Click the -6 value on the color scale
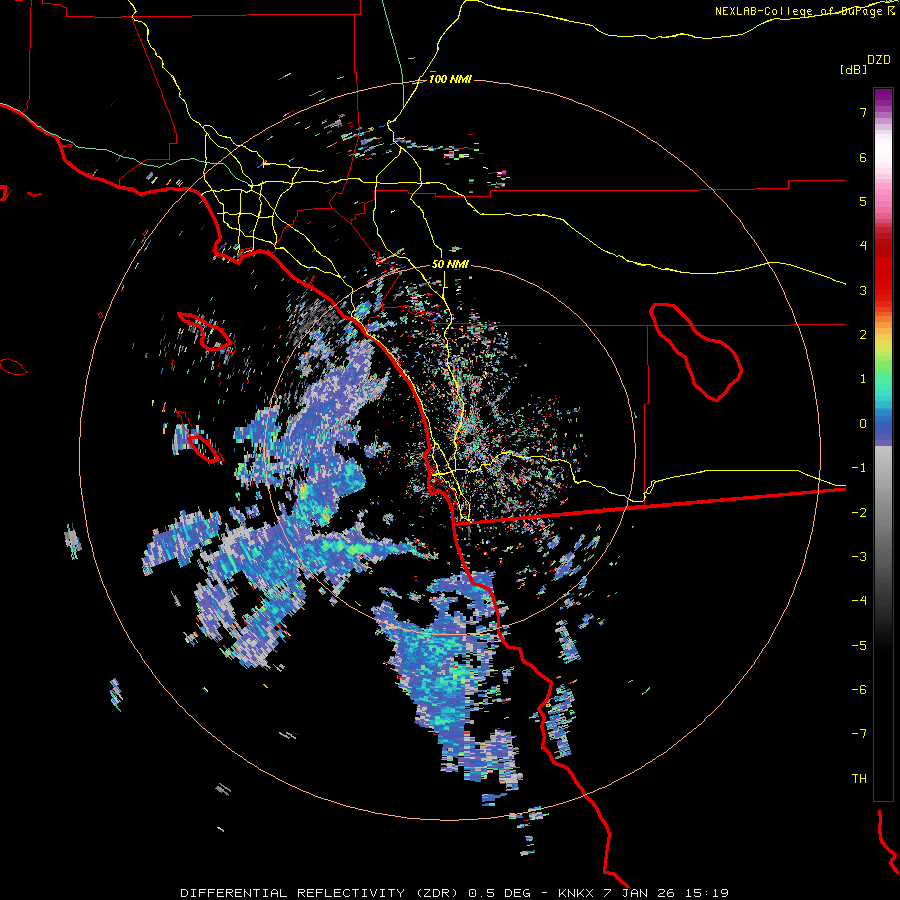The height and width of the screenshot is (900, 900). click(x=859, y=690)
